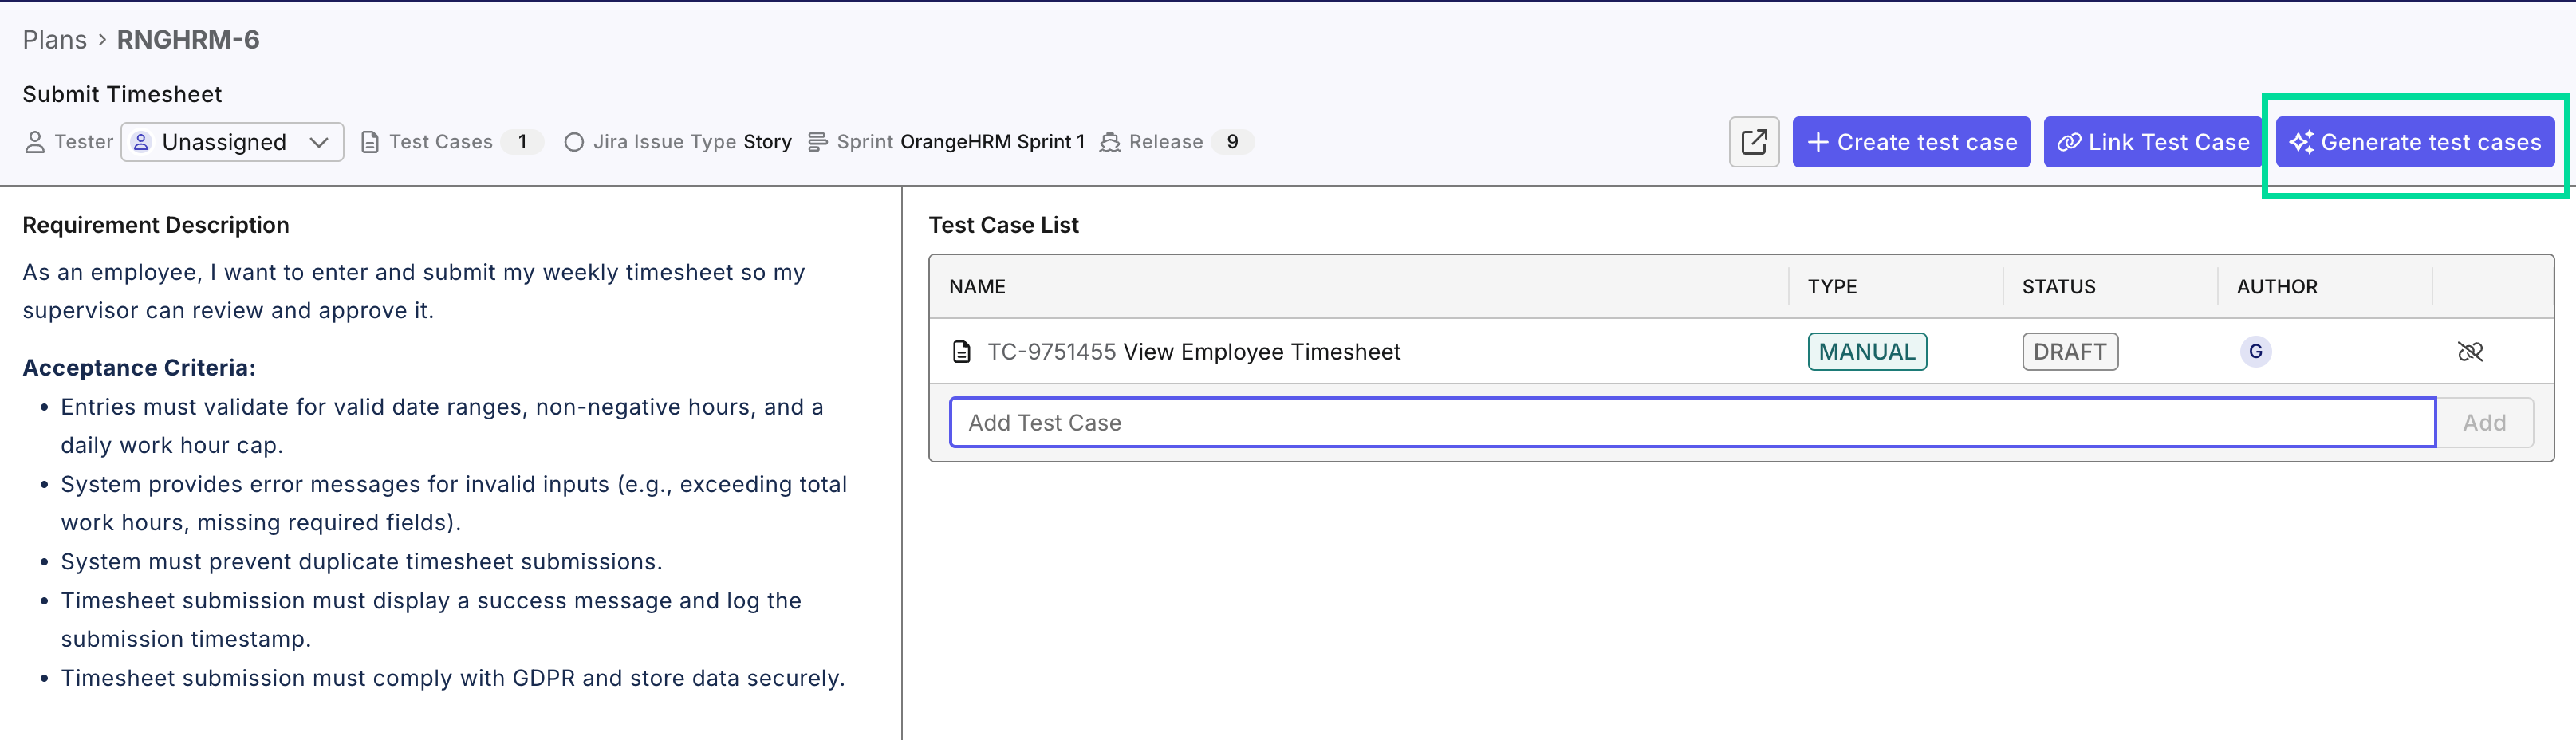Click the Release icon in the header row

(x=1110, y=141)
